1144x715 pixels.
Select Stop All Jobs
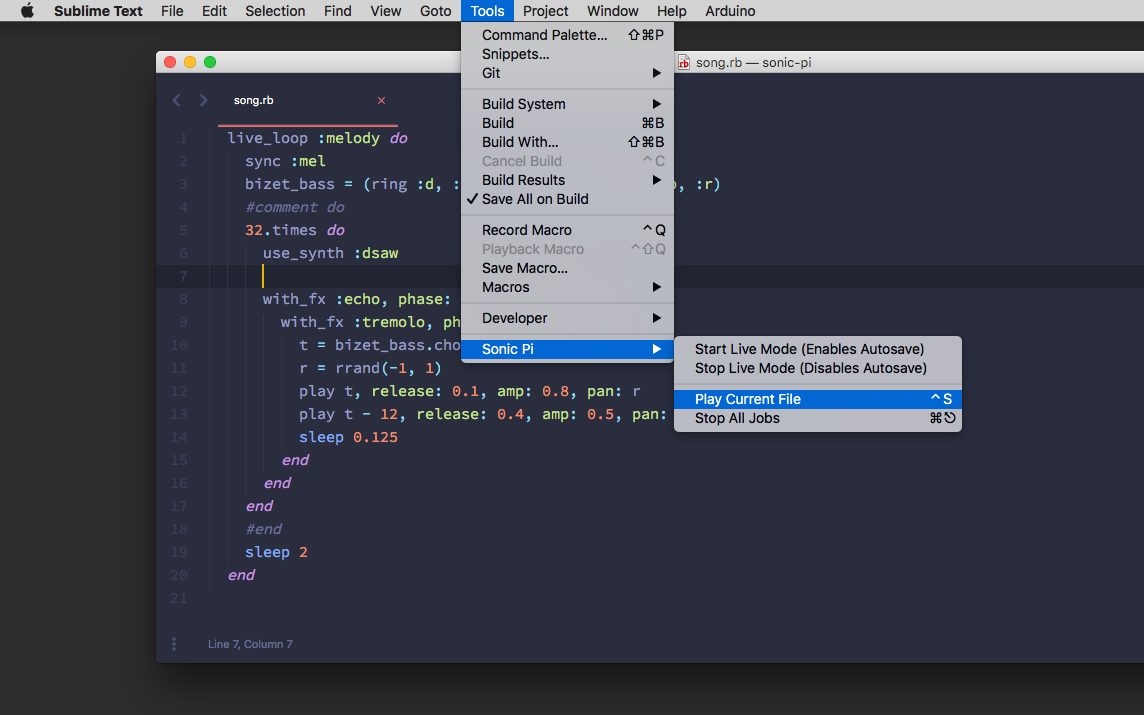coord(818,418)
